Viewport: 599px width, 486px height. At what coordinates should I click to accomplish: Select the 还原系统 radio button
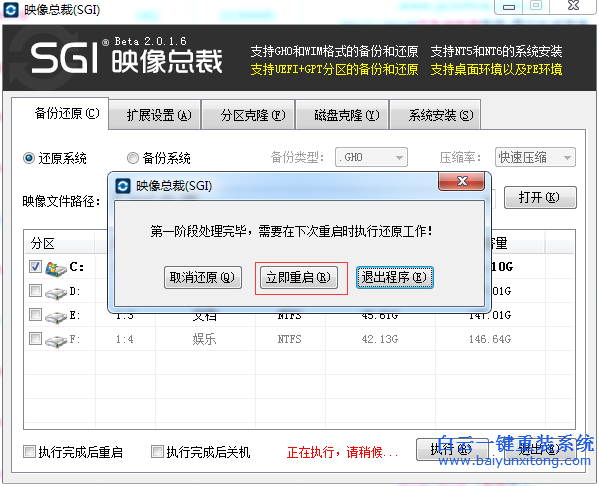[29, 158]
